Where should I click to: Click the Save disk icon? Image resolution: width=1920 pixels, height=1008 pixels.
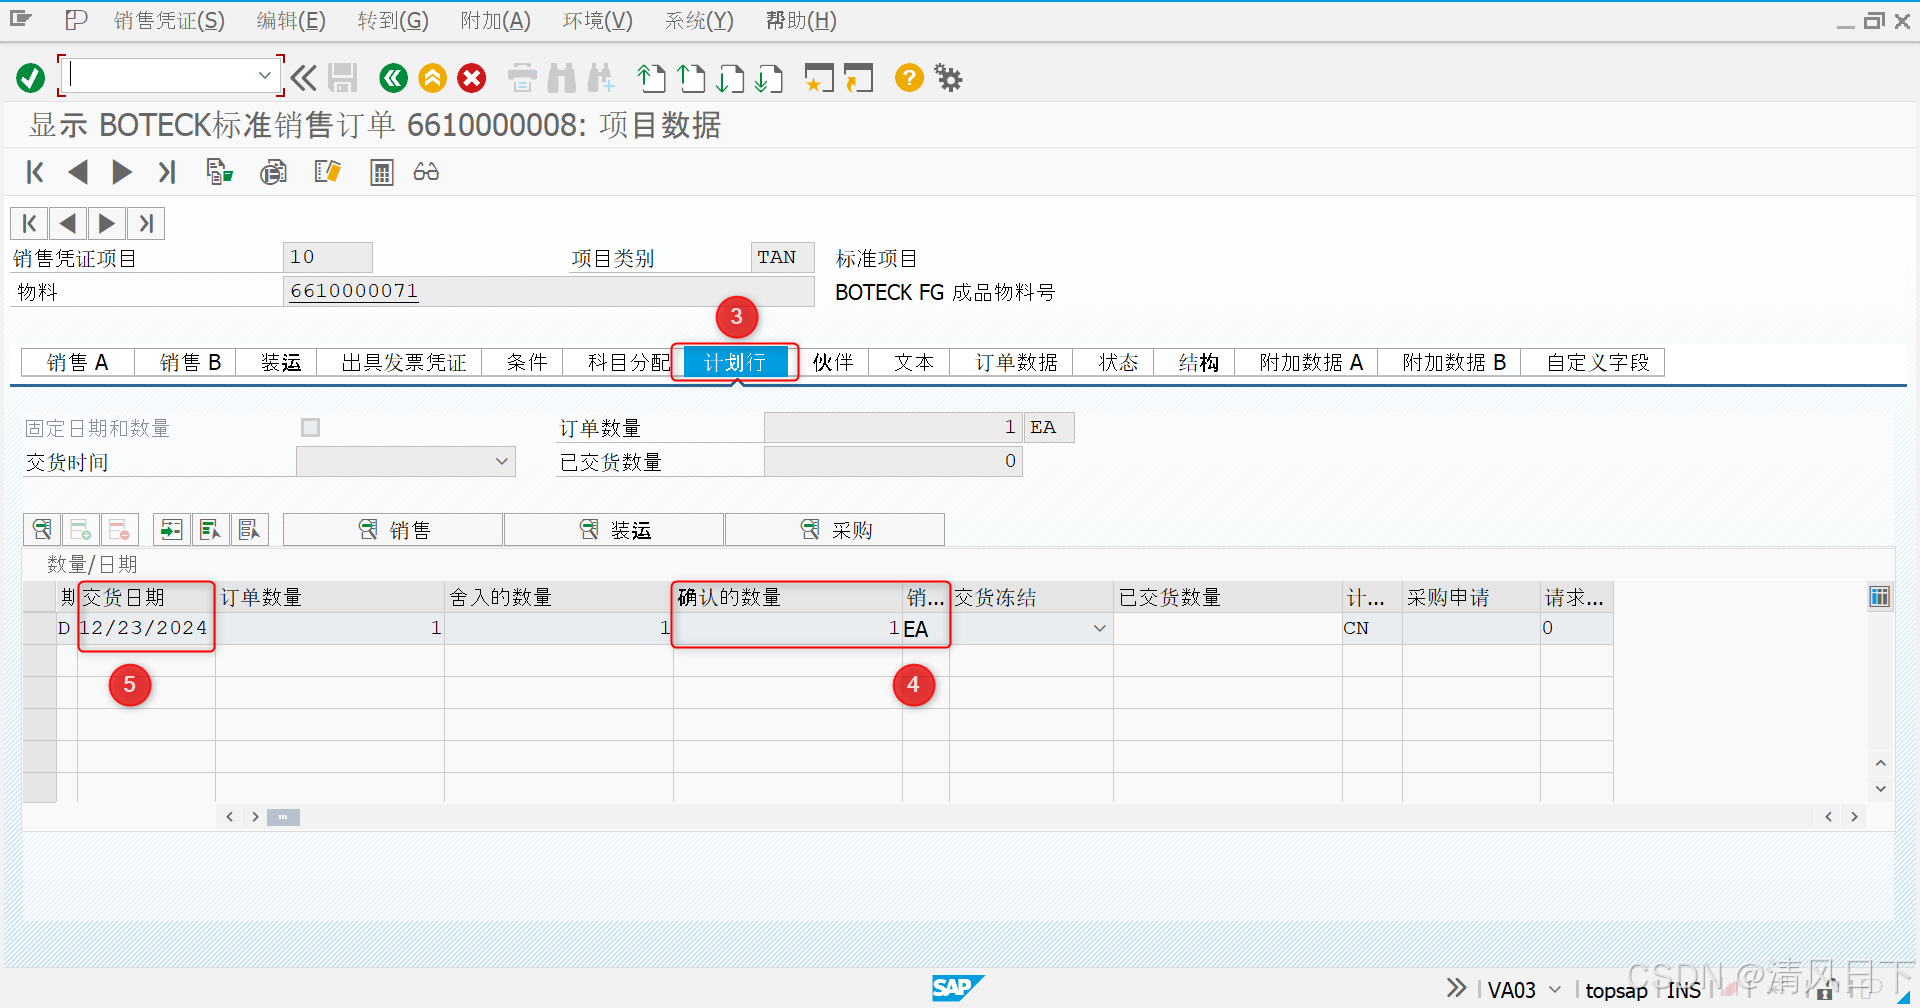click(343, 77)
